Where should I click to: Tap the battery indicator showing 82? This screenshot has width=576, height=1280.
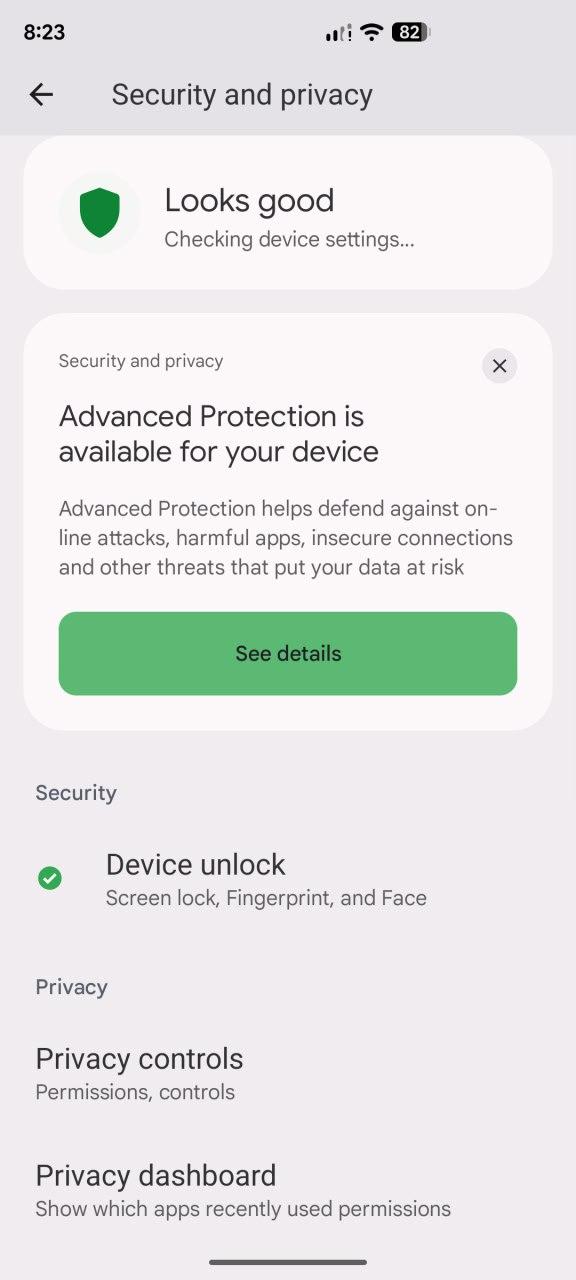(410, 32)
